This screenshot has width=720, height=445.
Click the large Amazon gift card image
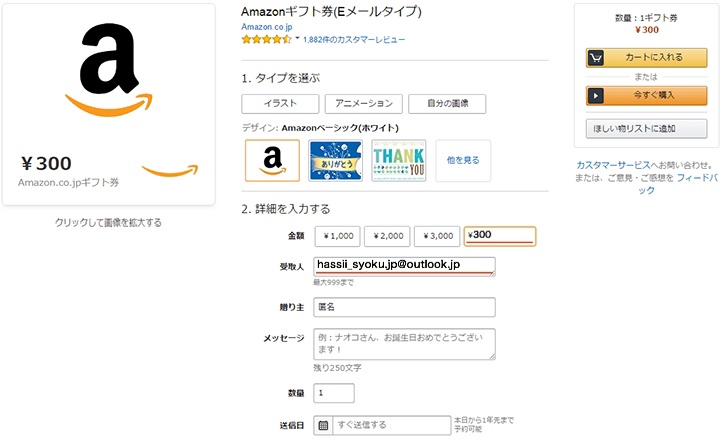109,103
